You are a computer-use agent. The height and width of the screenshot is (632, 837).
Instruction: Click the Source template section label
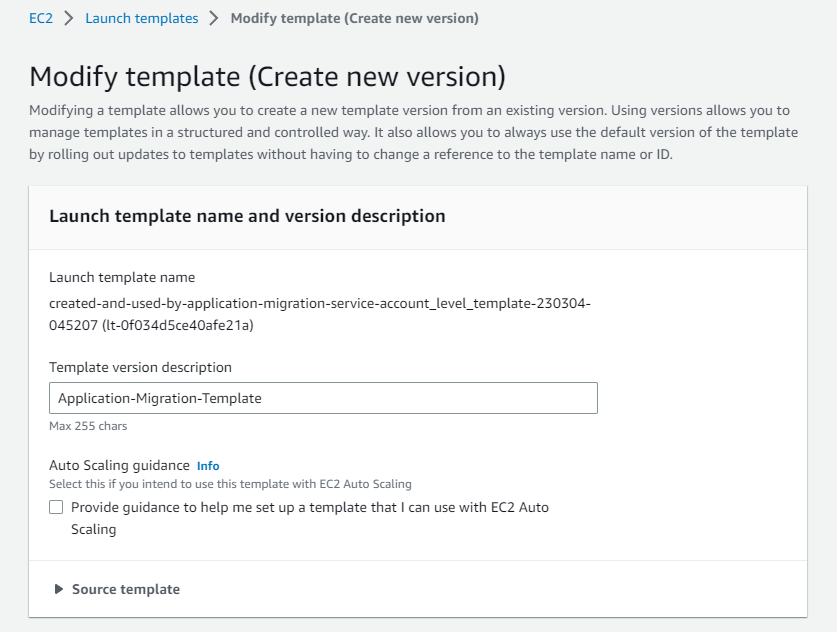pyautogui.click(x=126, y=589)
